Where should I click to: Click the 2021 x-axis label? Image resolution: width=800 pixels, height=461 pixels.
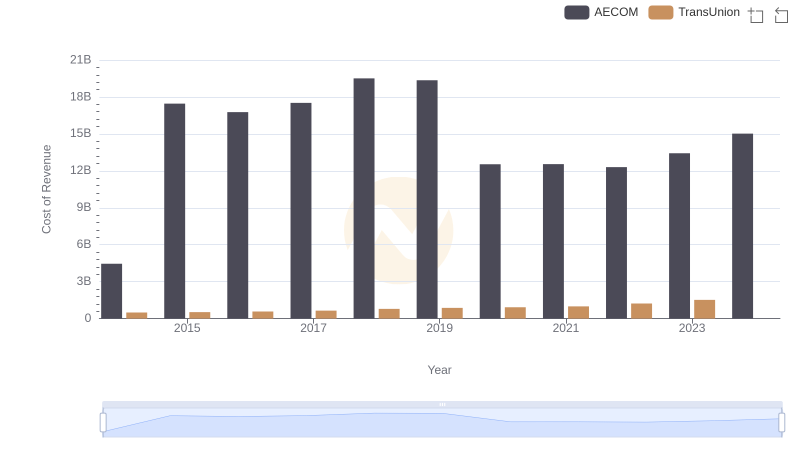566,328
